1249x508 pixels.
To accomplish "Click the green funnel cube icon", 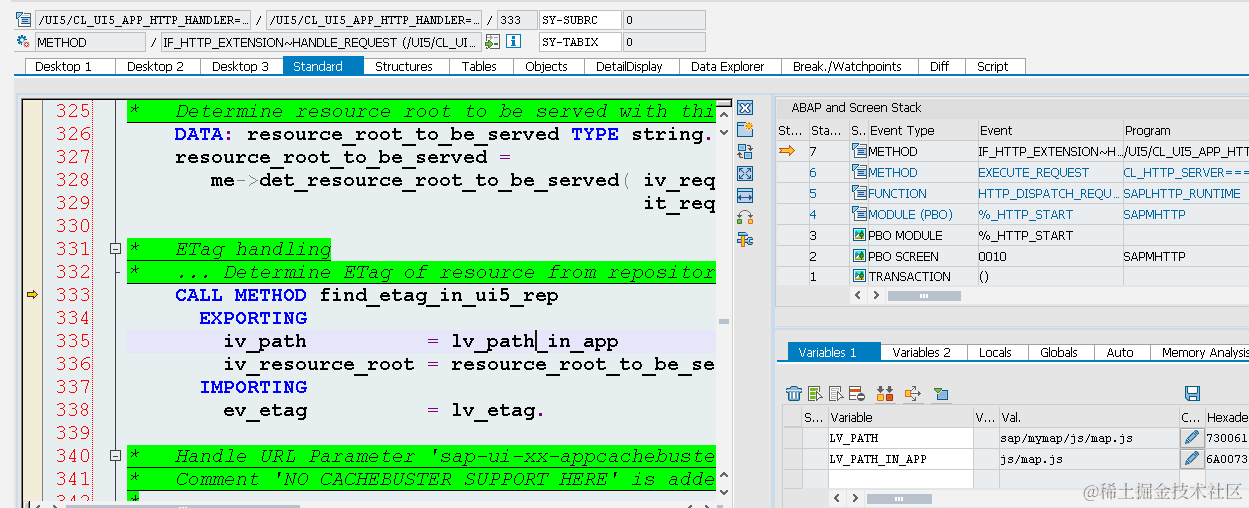I will coord(940,394).
